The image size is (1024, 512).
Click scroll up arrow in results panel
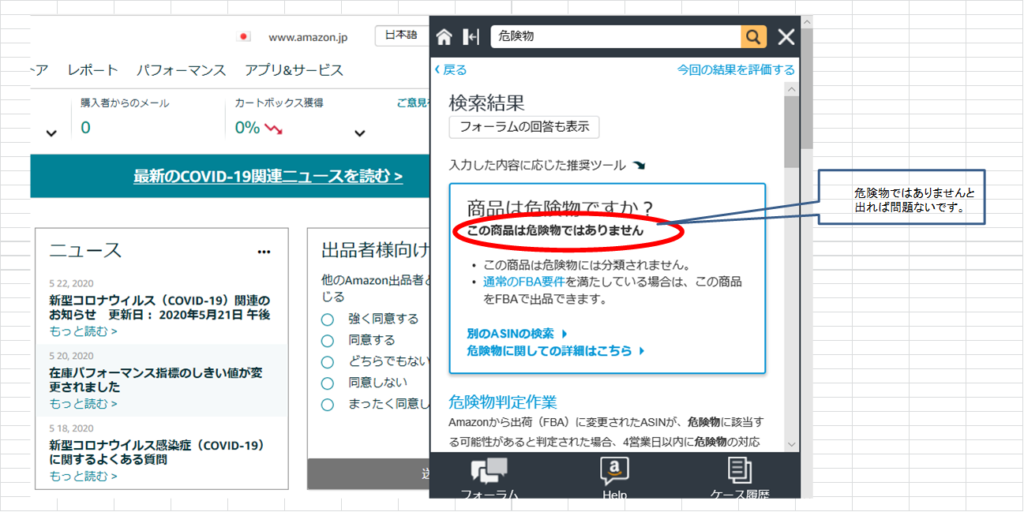(792, 90)
